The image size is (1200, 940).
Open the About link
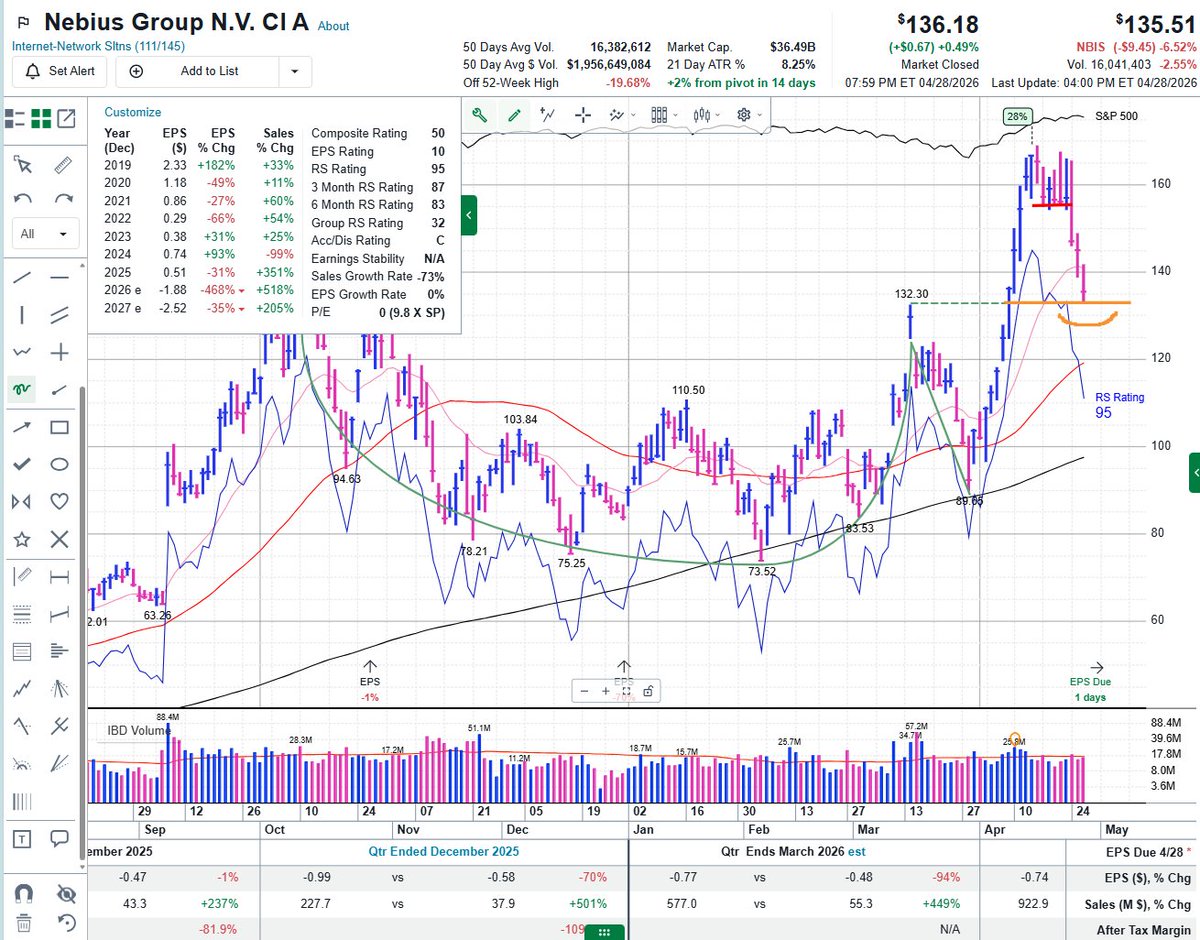(334, 27)
